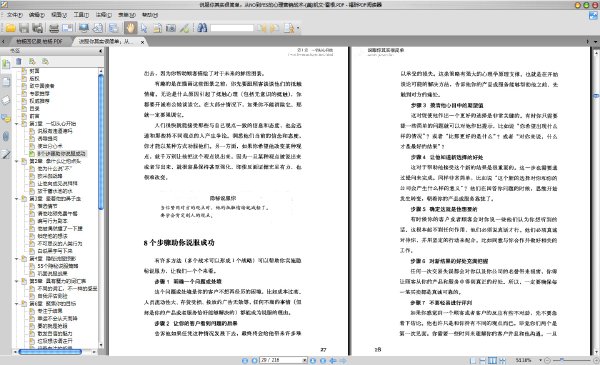Choose the arrow Select tool
Viewport: 600px width, 365px height.
click(144, 28)
